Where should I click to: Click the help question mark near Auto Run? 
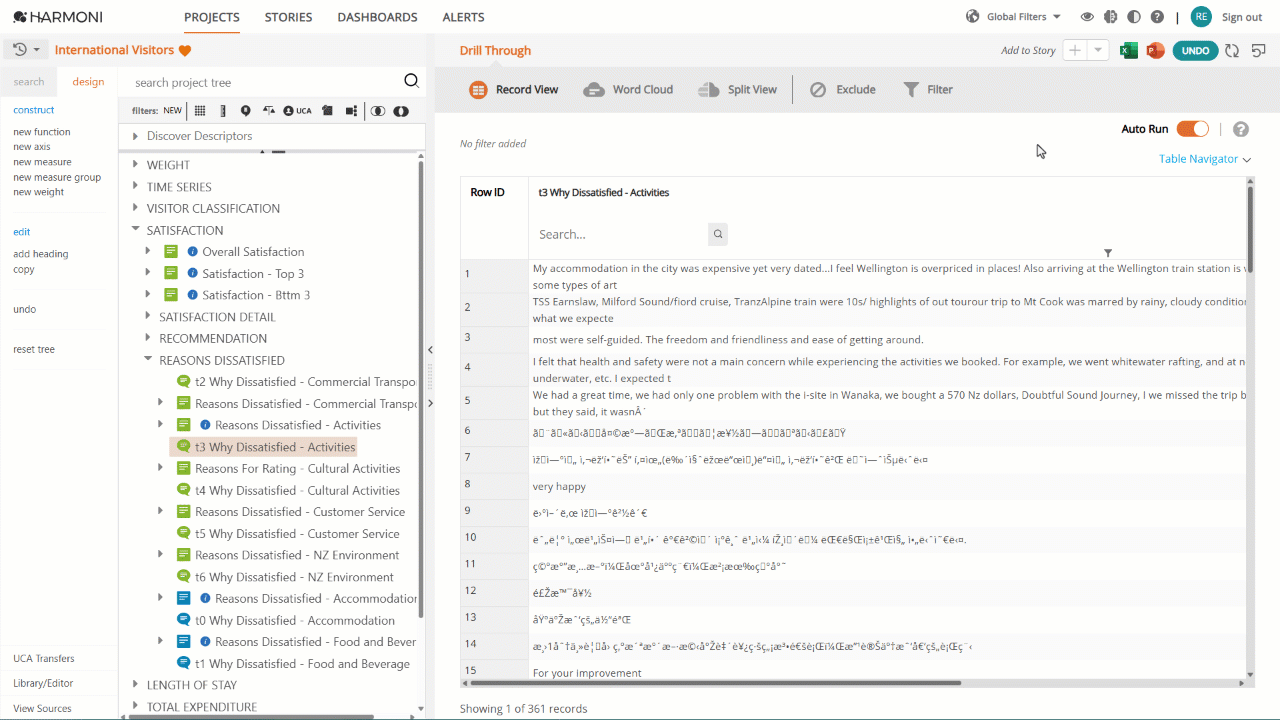click(x=1241, y=129)
